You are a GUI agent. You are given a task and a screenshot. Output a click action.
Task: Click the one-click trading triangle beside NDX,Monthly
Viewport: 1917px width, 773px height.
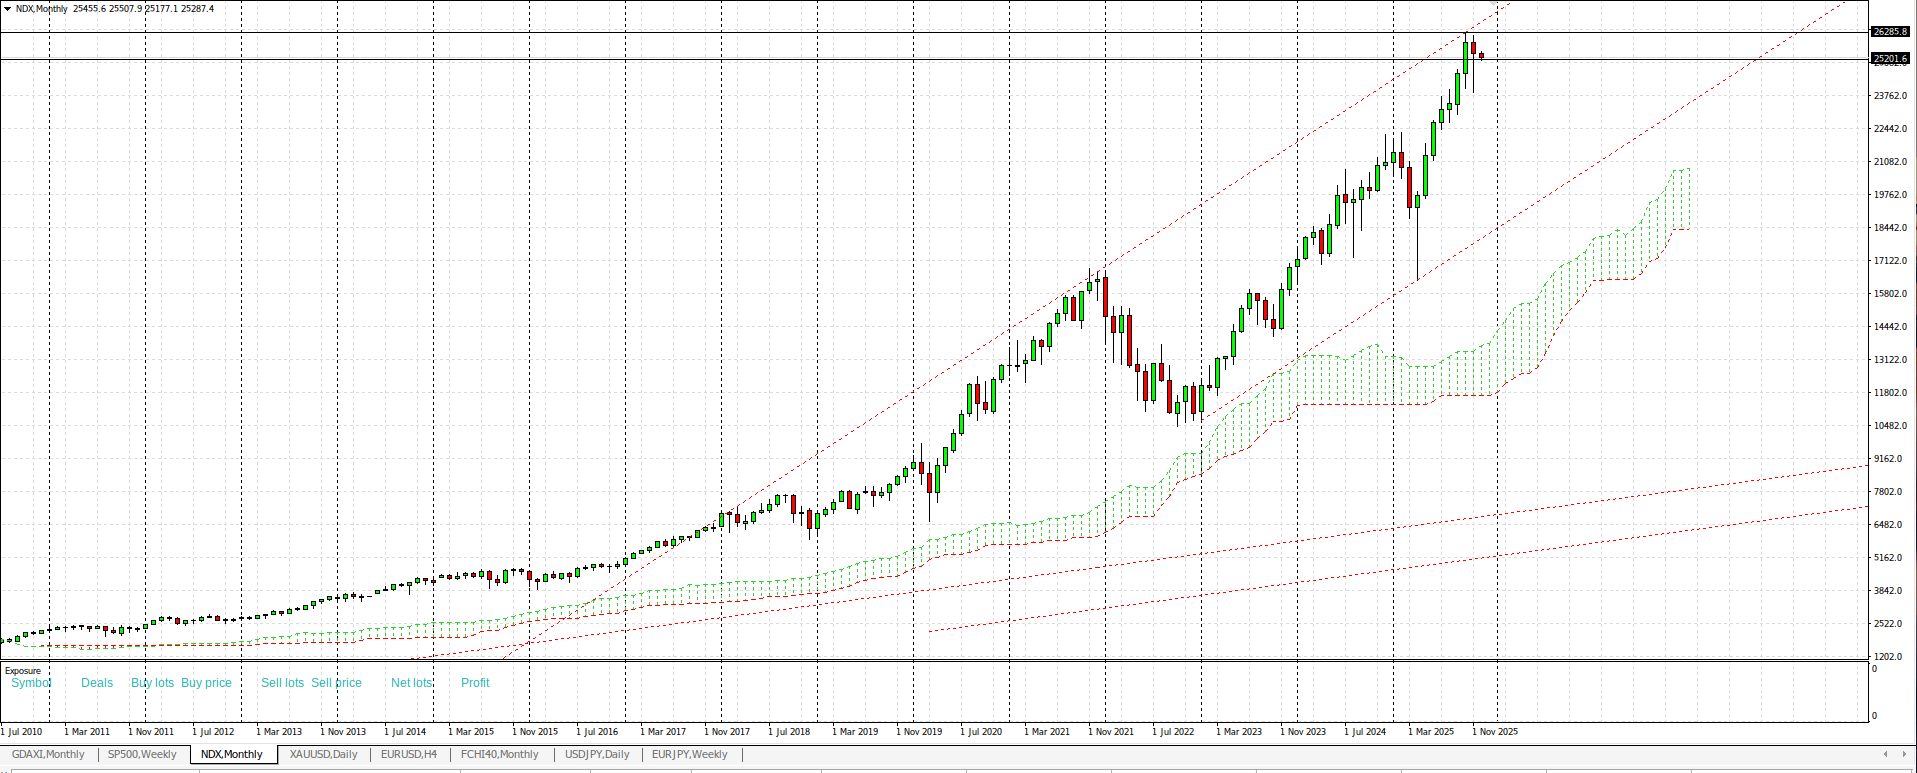pyautogui.click(x=7, y=9)
